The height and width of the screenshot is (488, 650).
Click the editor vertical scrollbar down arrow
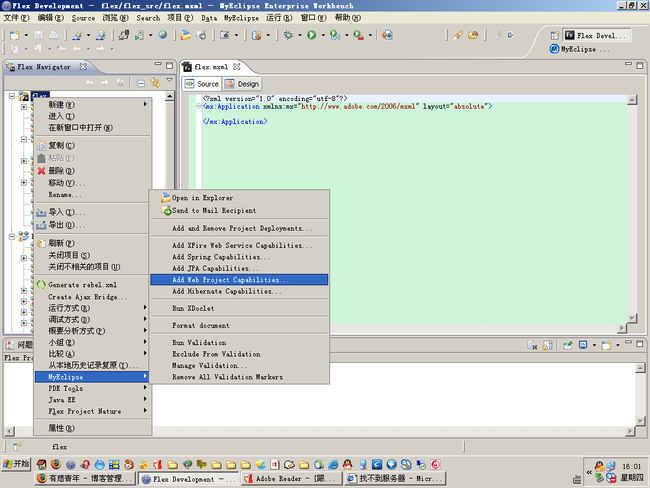coord(632,318)
